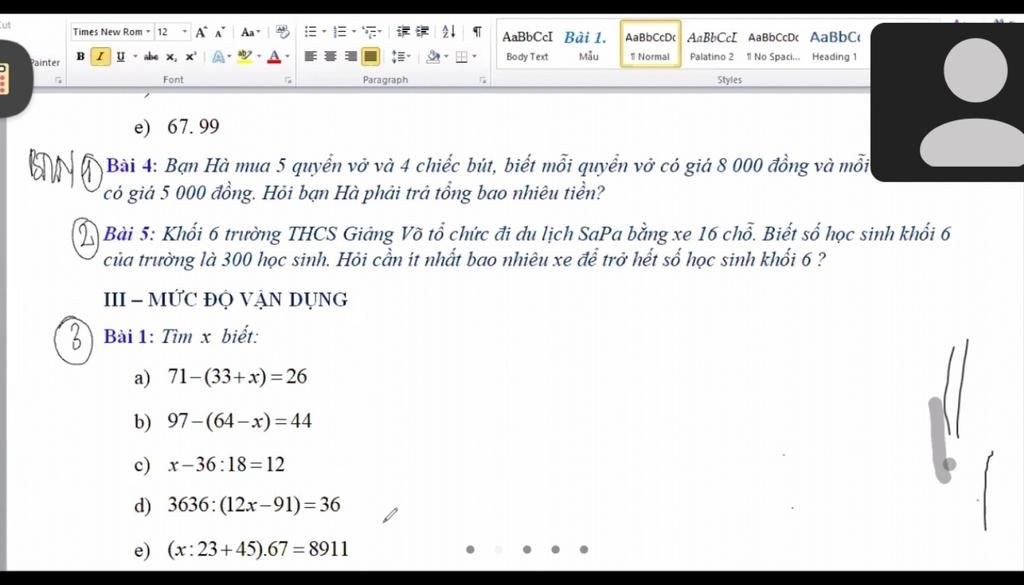The image size is (1024, 585).
Task: Open the font name box Times New Roman
Action: [x=112, y=32]
